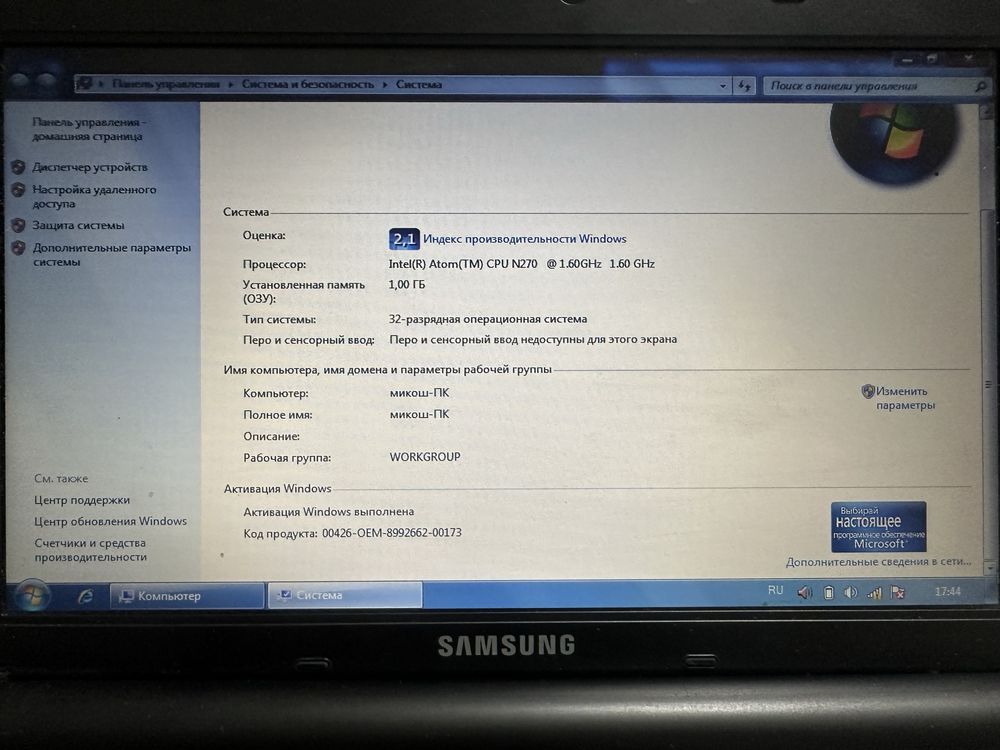Click the shield icon beside Настройка удаленного доступа
1000x750 pixels.
(x=18, y=190)
